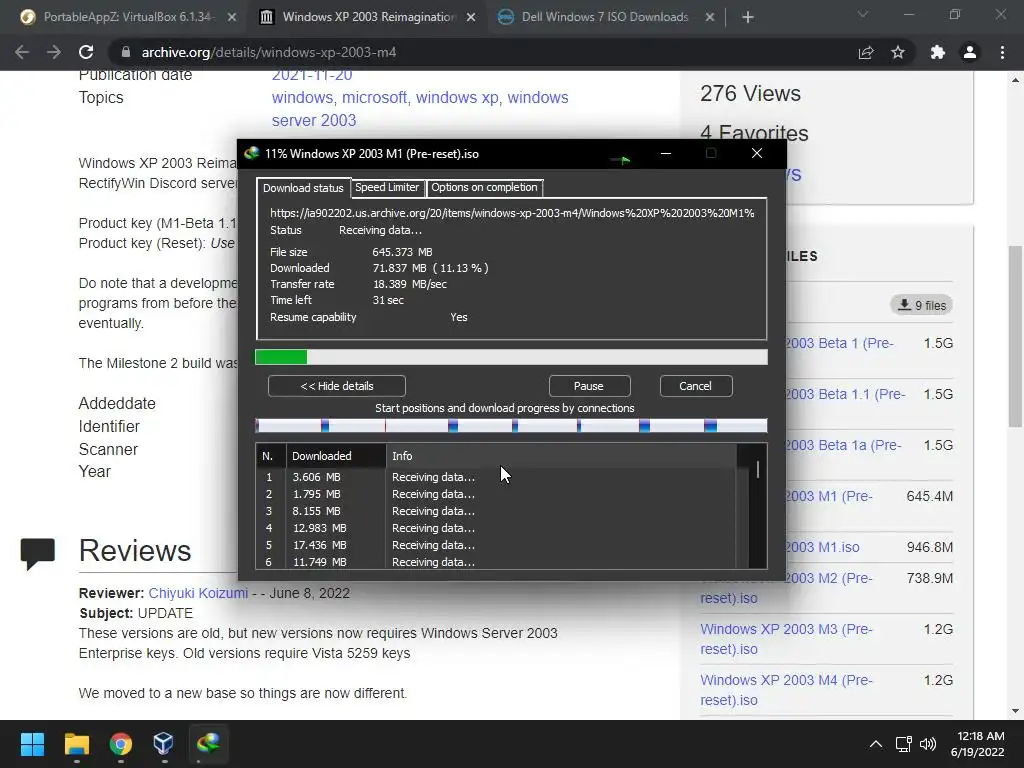
Task: Click the IDM icon in dialog title bar
Action: click(251, 153)
